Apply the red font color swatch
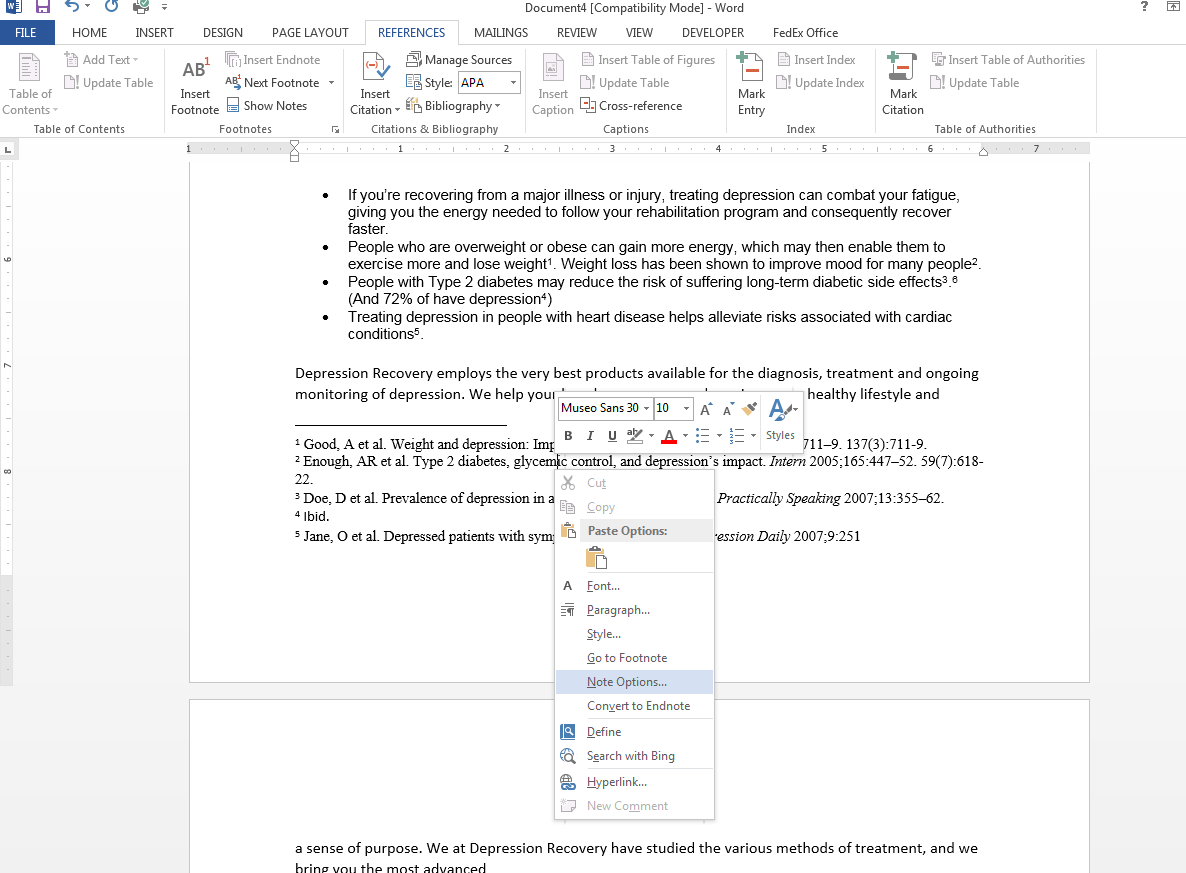Image resolution: width=1186 pixels, height=873 pixels. (x=668, y=436)
